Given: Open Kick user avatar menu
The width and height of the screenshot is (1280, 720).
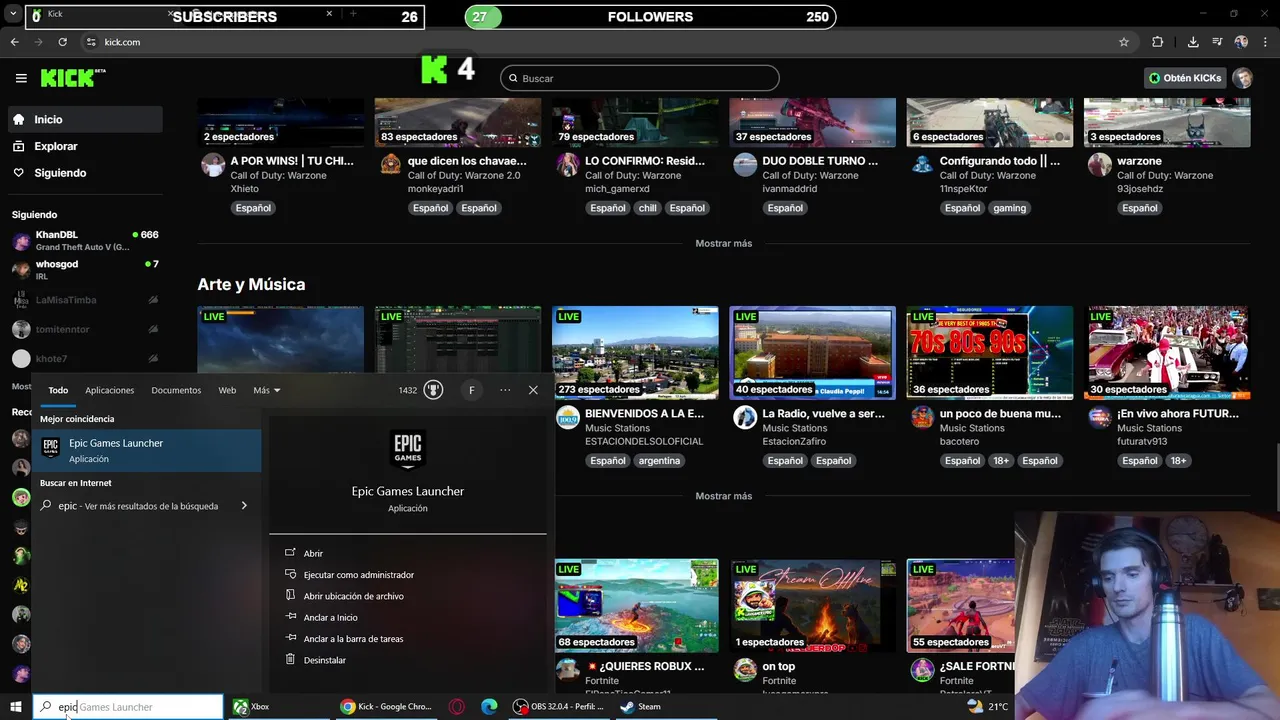Looking at the screenshot, I should pyautogui.click(x=1242, y=78).
